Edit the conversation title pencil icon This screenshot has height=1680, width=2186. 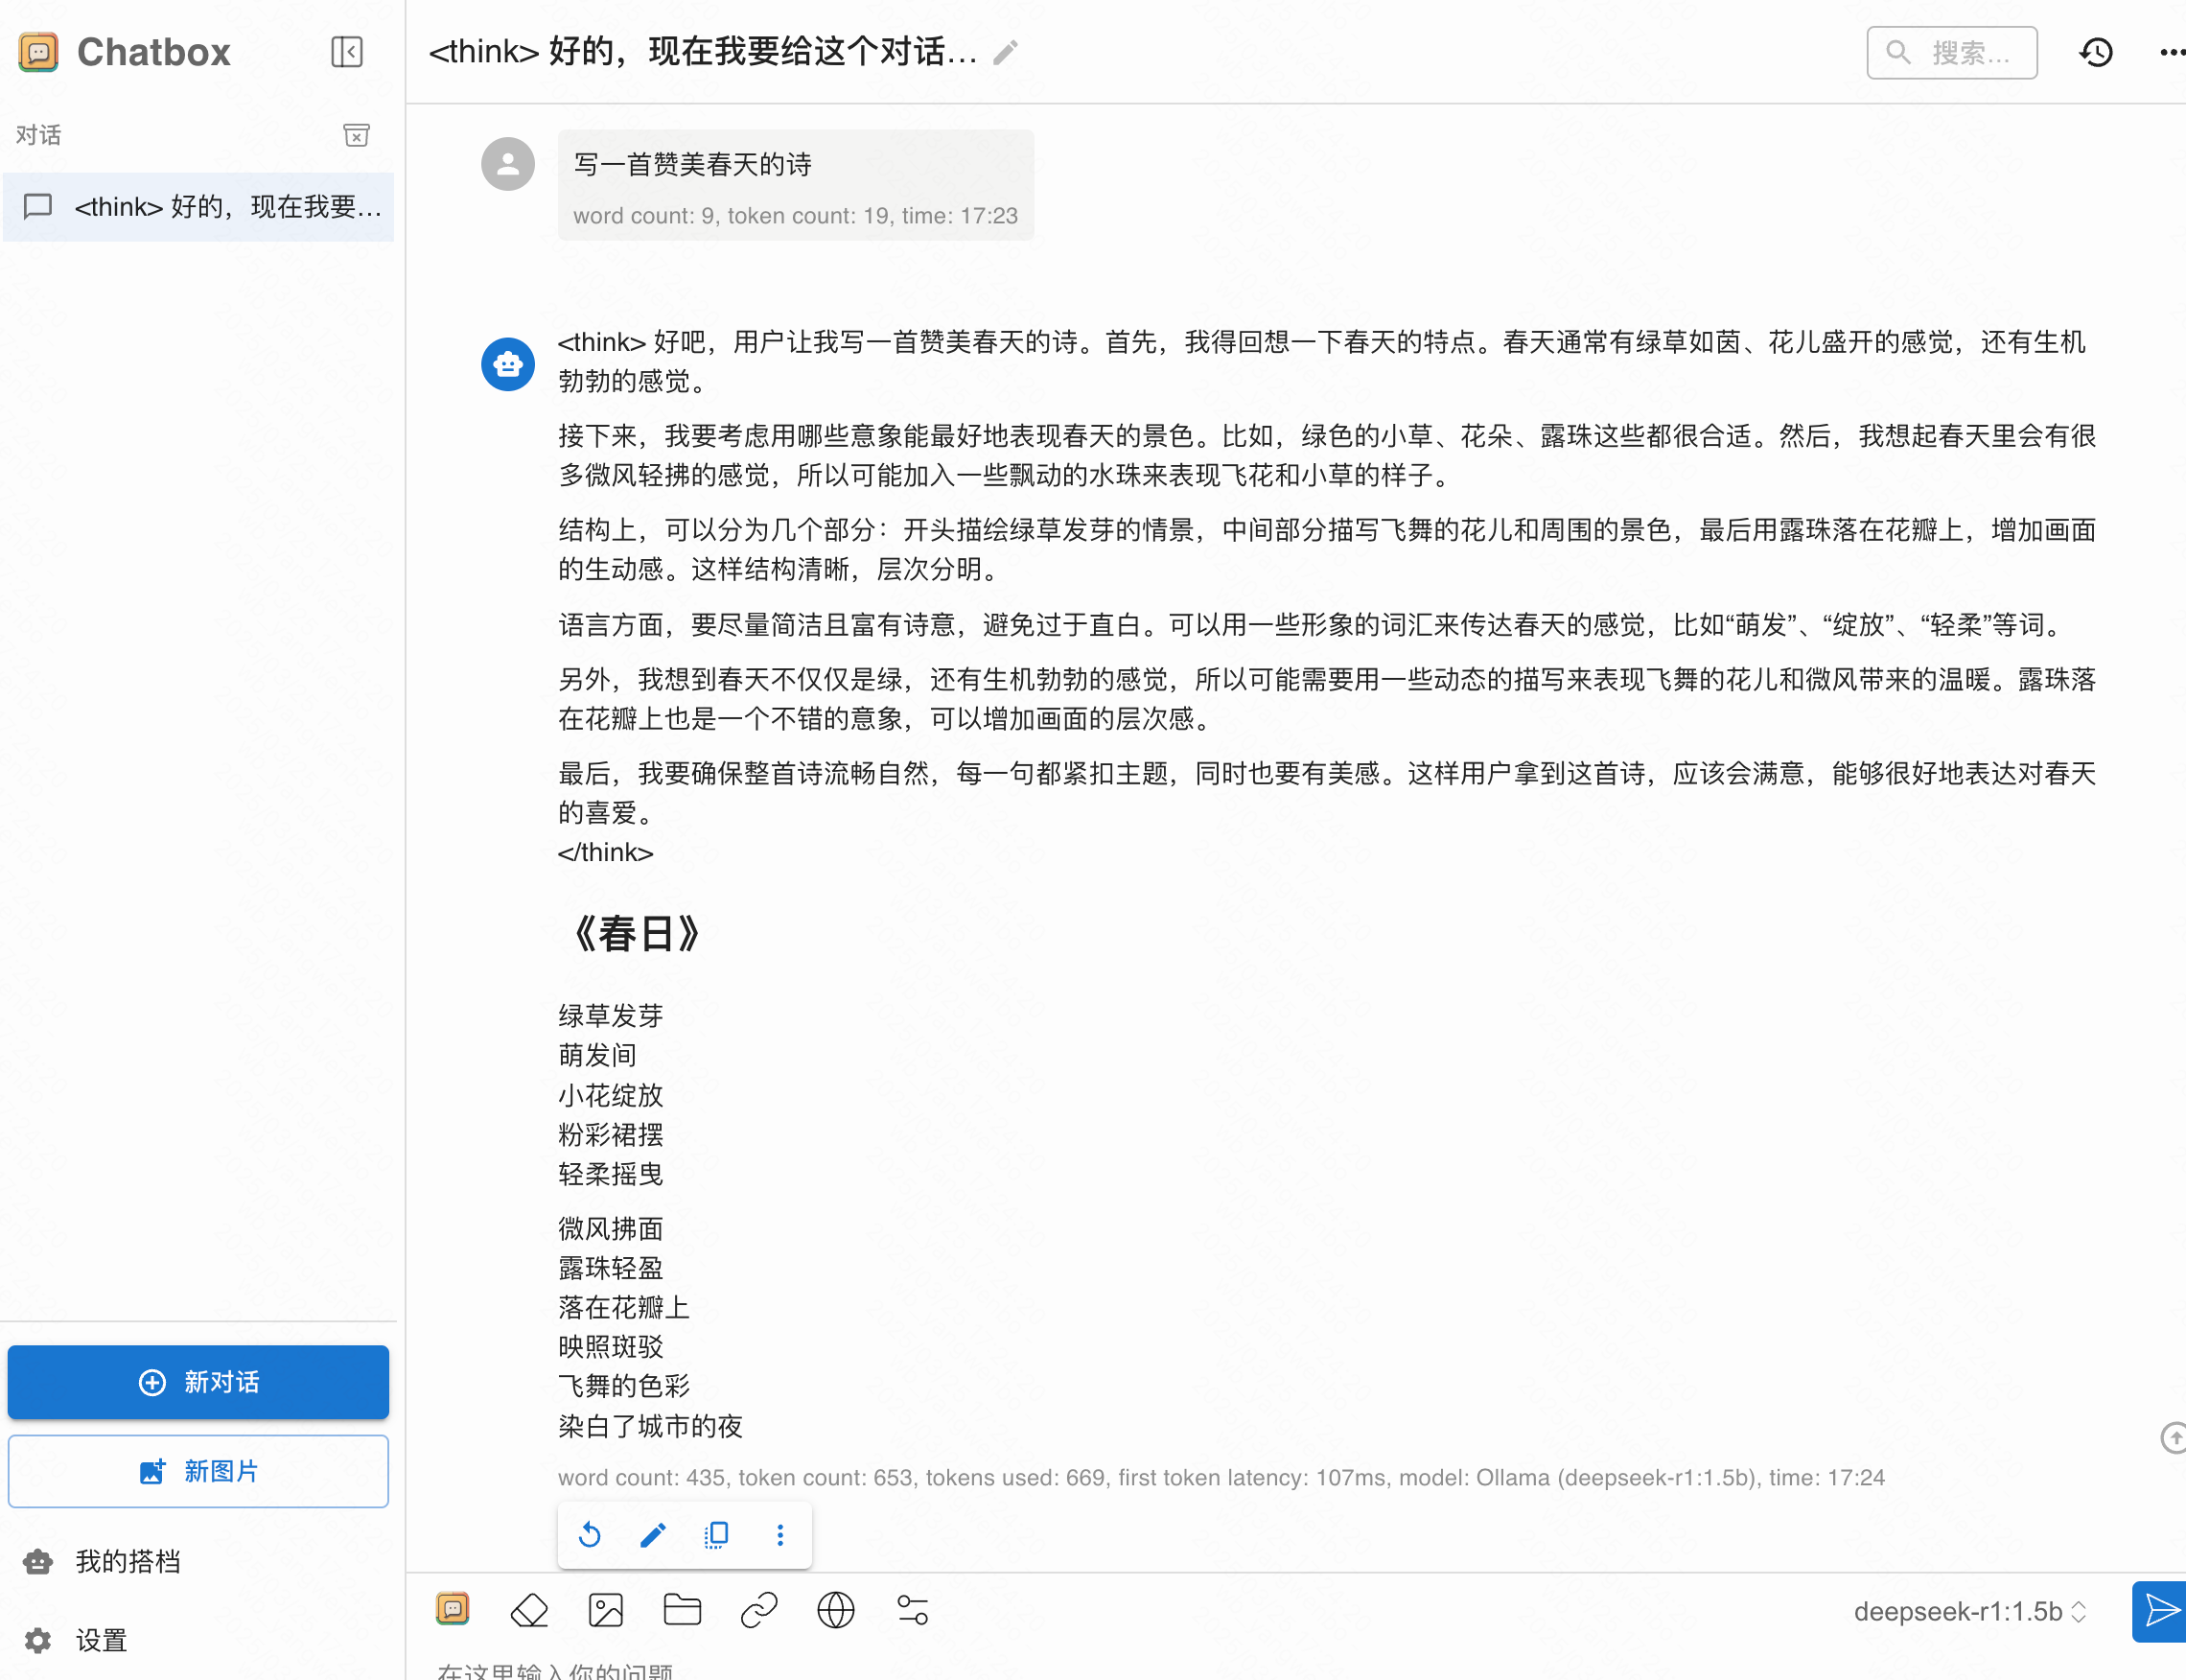pos(1006,52)
